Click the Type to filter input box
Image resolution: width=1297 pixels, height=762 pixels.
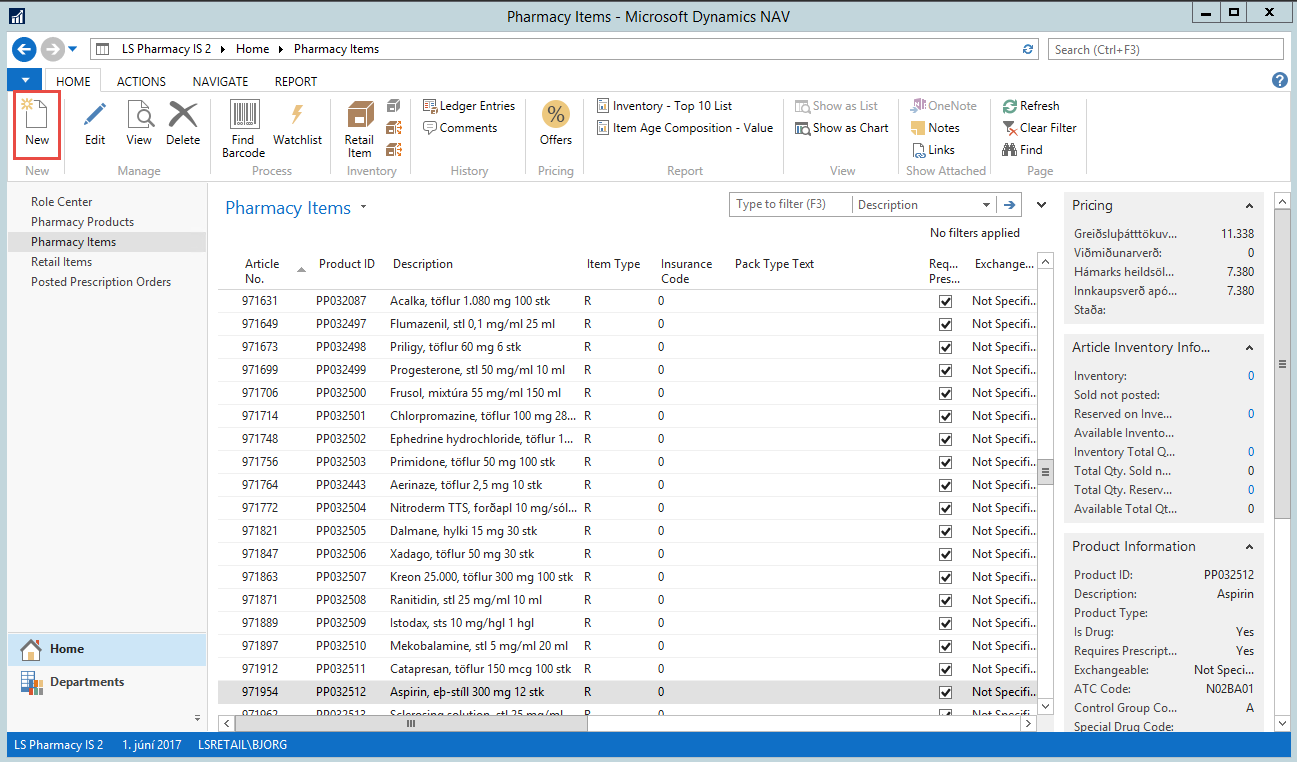(790, 205)
